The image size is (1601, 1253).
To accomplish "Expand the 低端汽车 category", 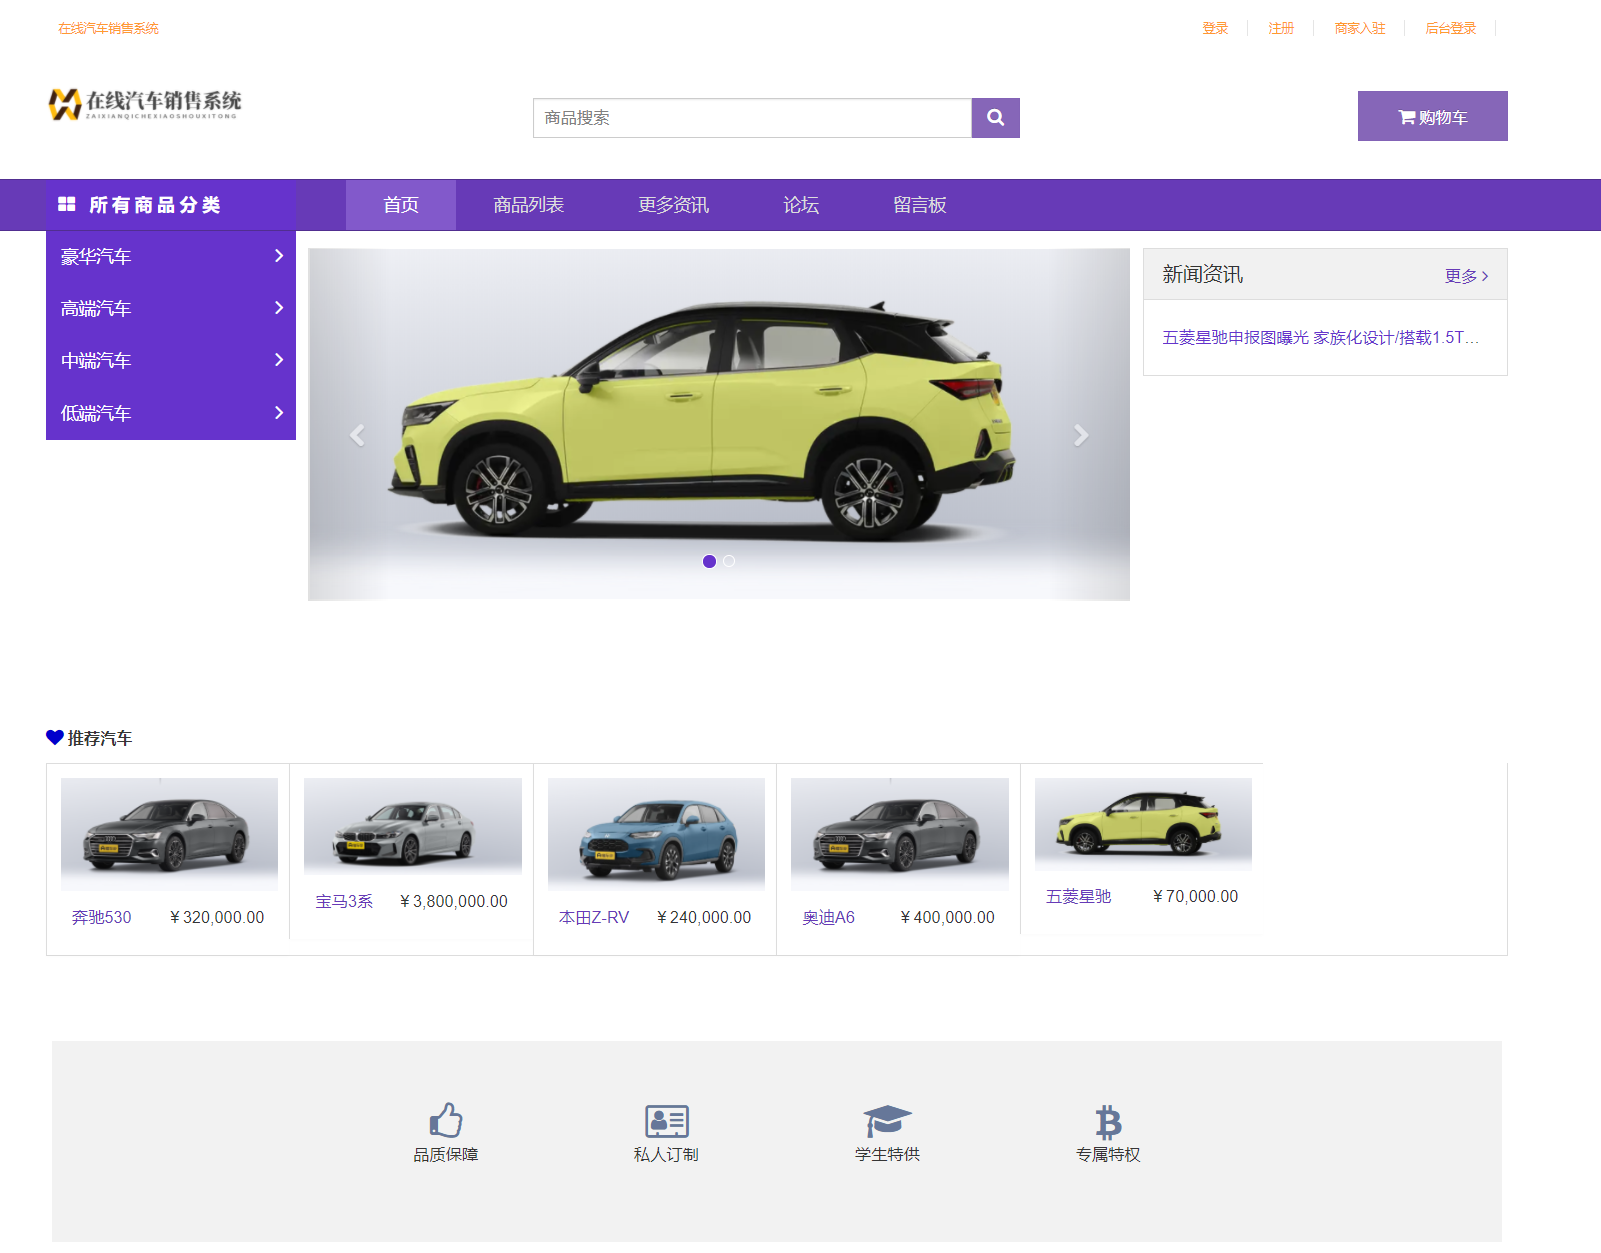I will (171, 413).
